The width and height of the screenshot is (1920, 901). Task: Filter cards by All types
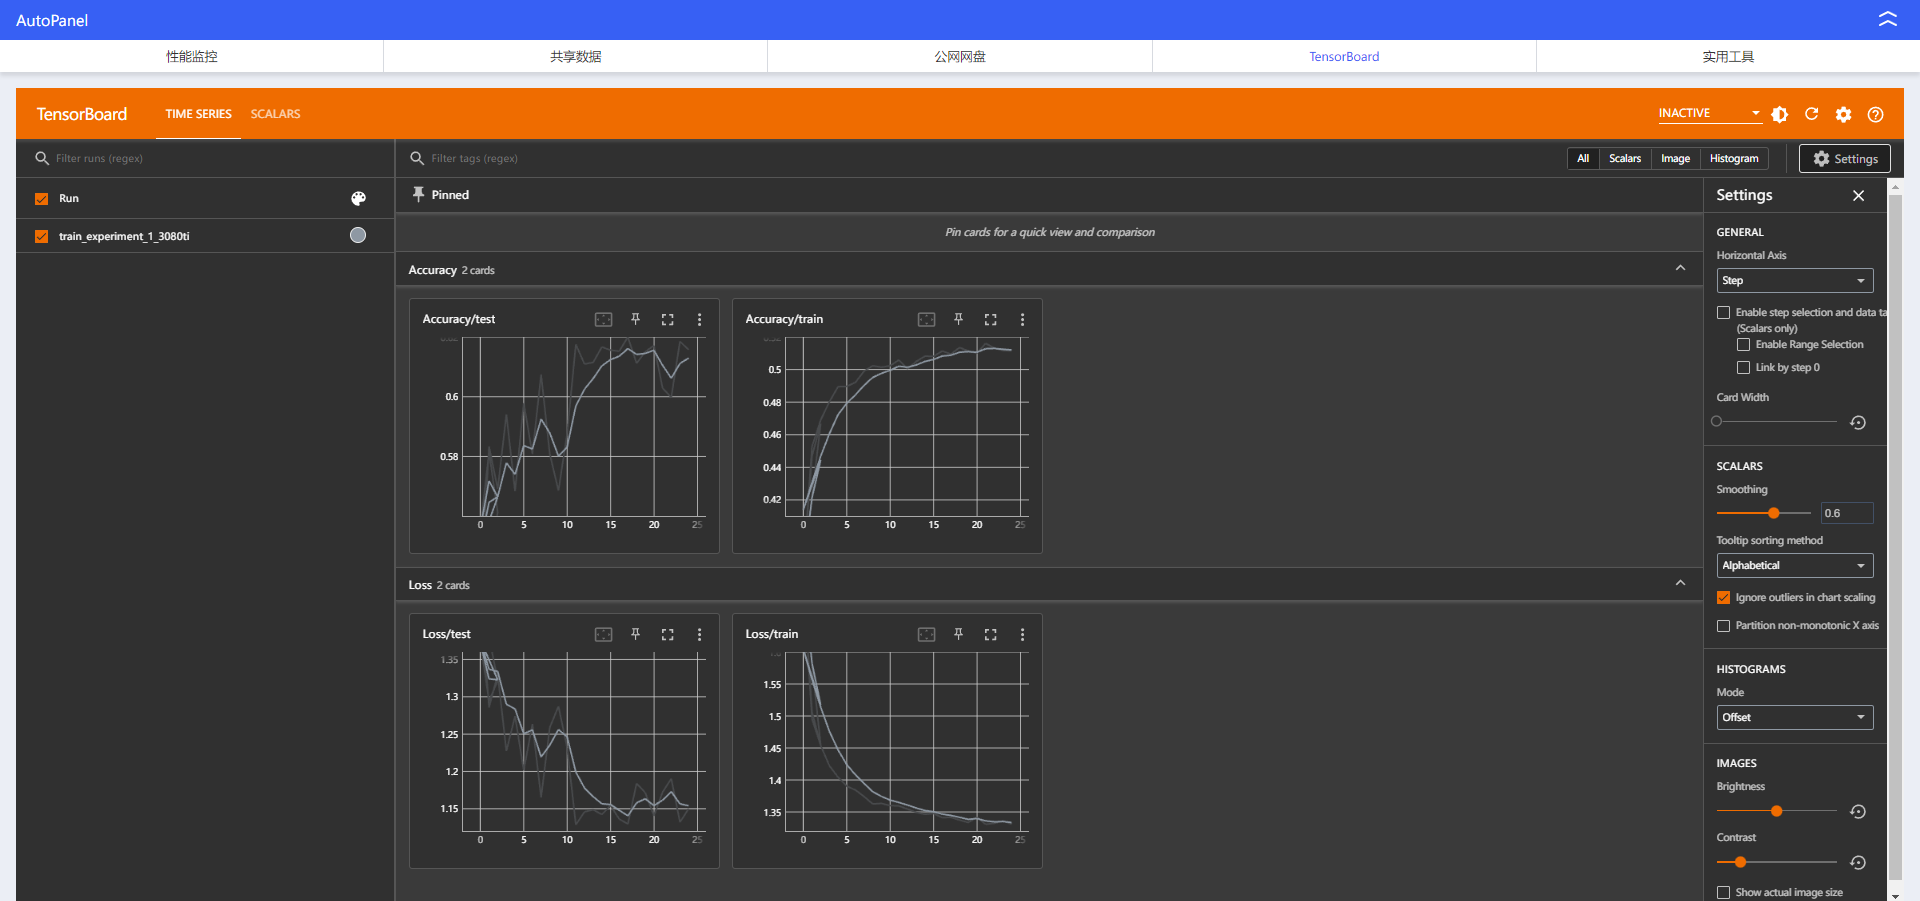coord(1583,158)
